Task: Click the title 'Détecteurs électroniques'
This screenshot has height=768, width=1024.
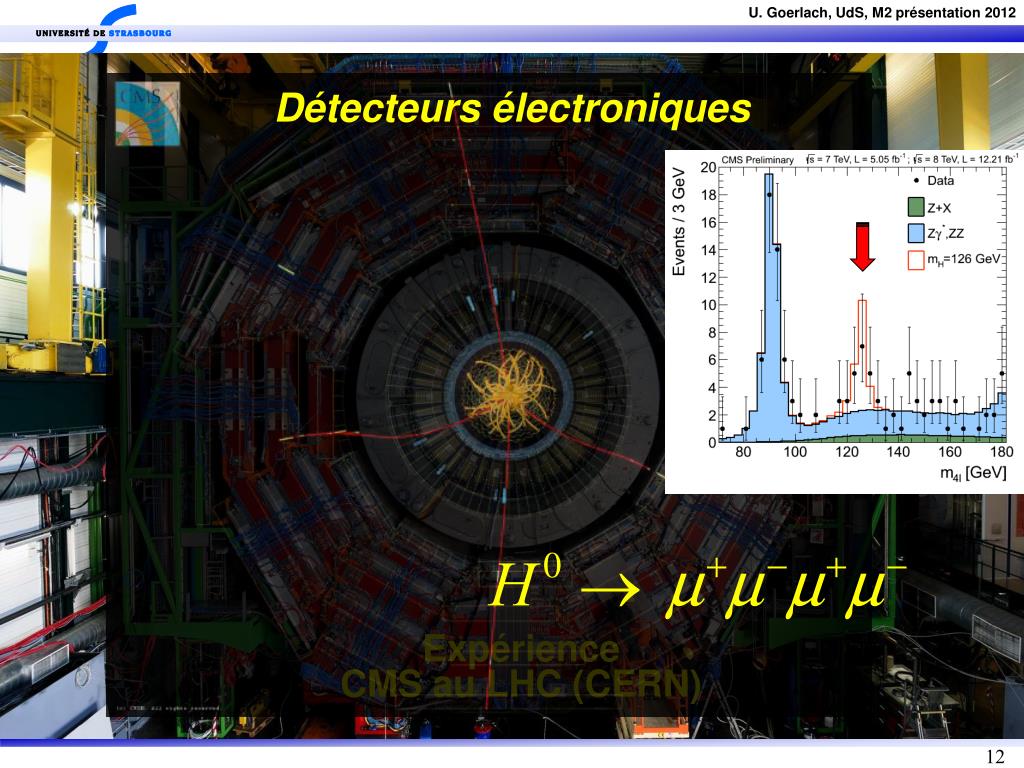Action: [x=513, y=107]
